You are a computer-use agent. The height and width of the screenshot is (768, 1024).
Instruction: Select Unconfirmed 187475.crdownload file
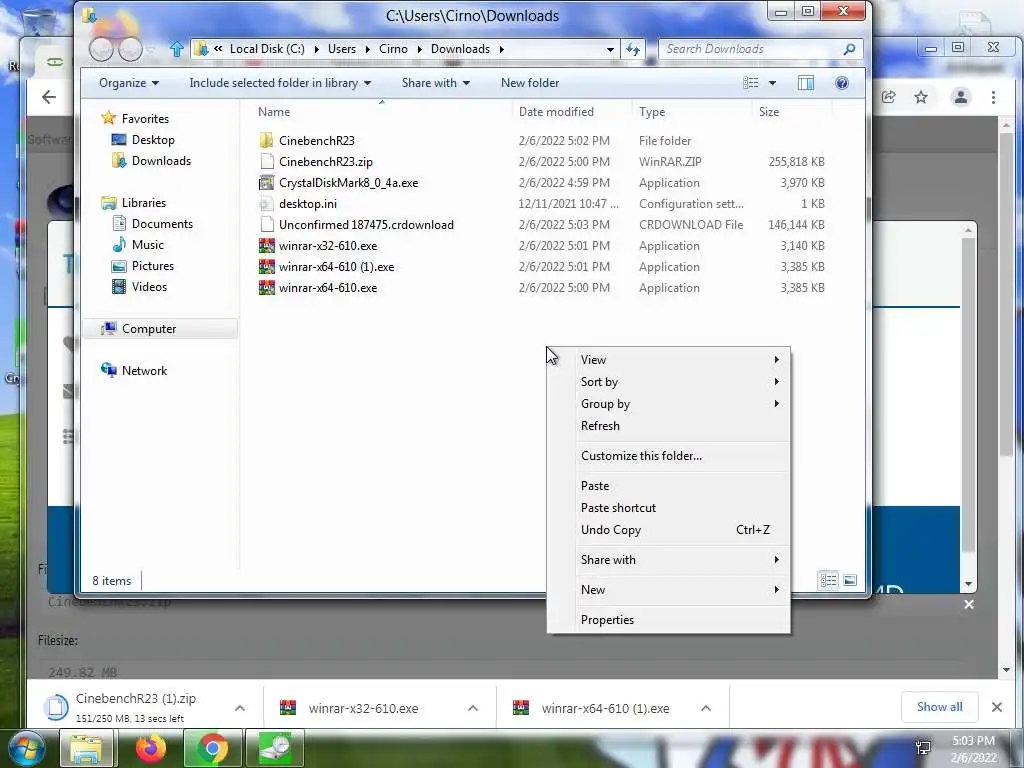coord(366,225)
